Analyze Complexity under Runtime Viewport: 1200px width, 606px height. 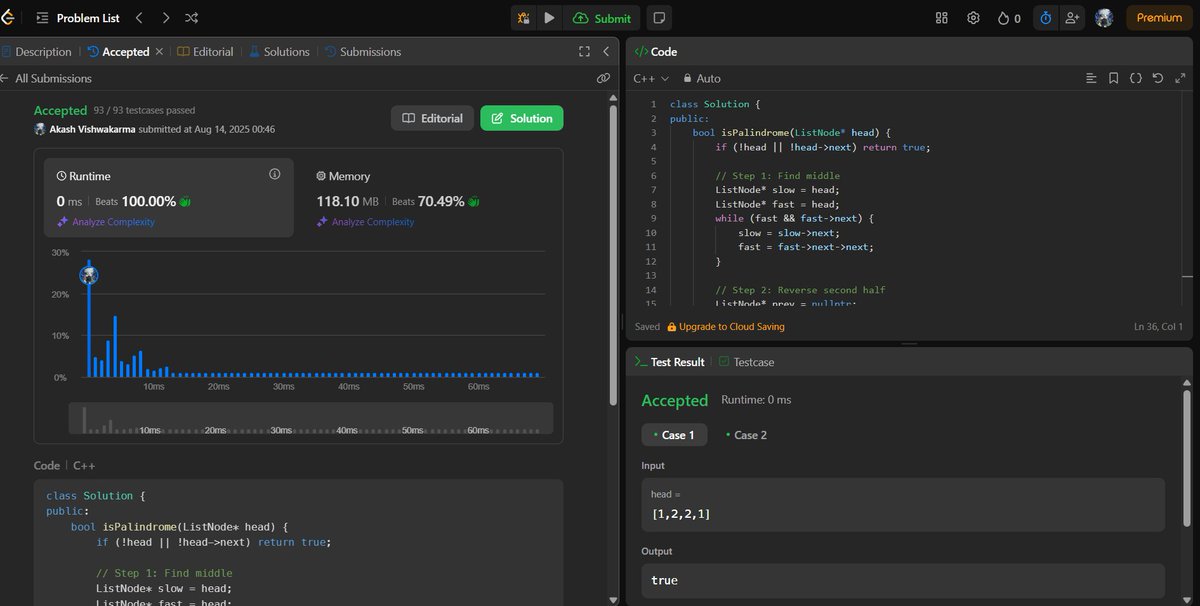(x=105, y=222)
